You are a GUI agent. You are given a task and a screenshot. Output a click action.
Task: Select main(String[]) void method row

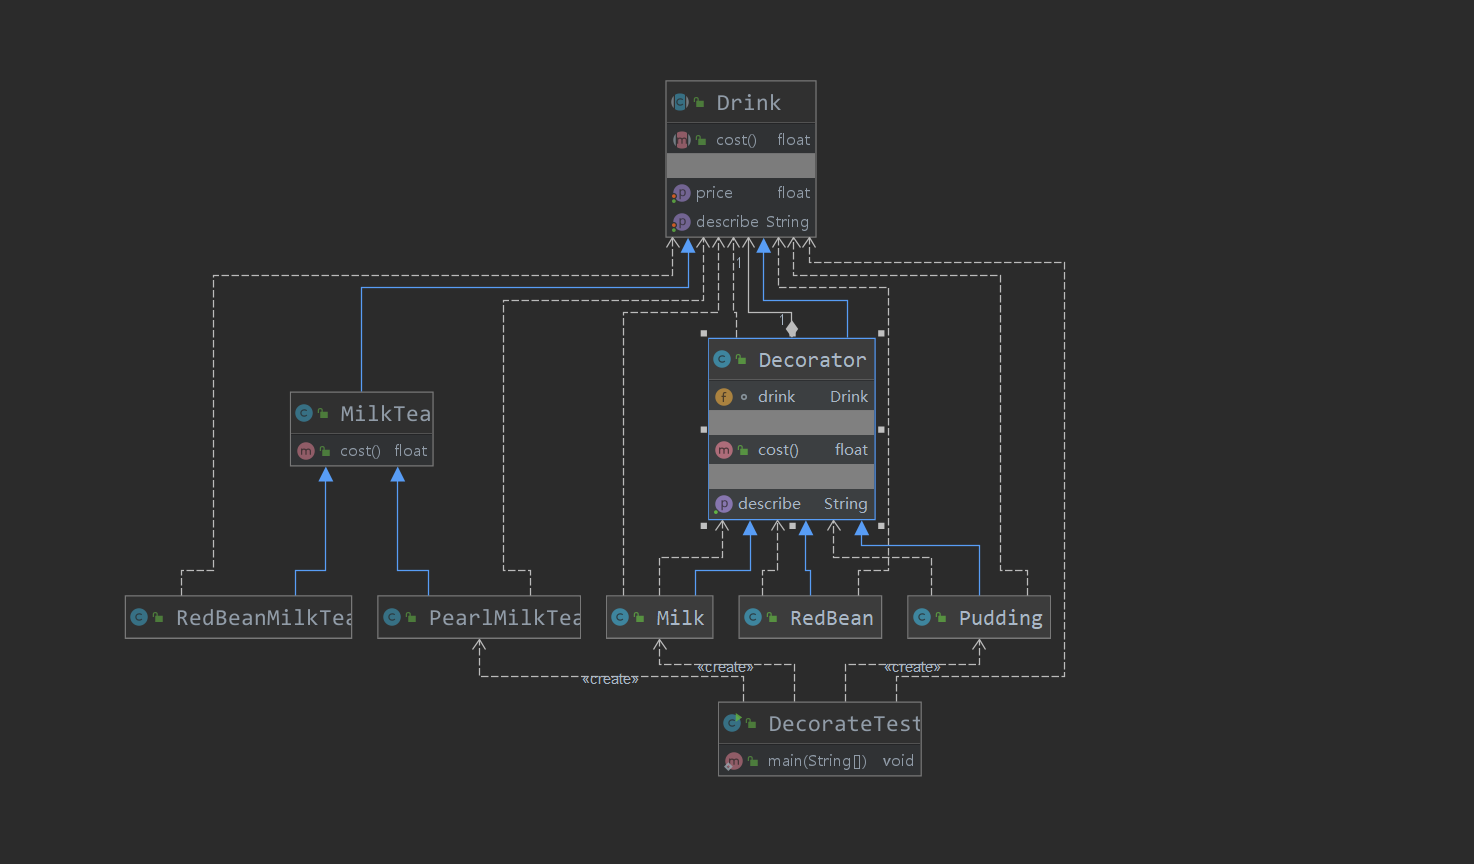point(820,761)
